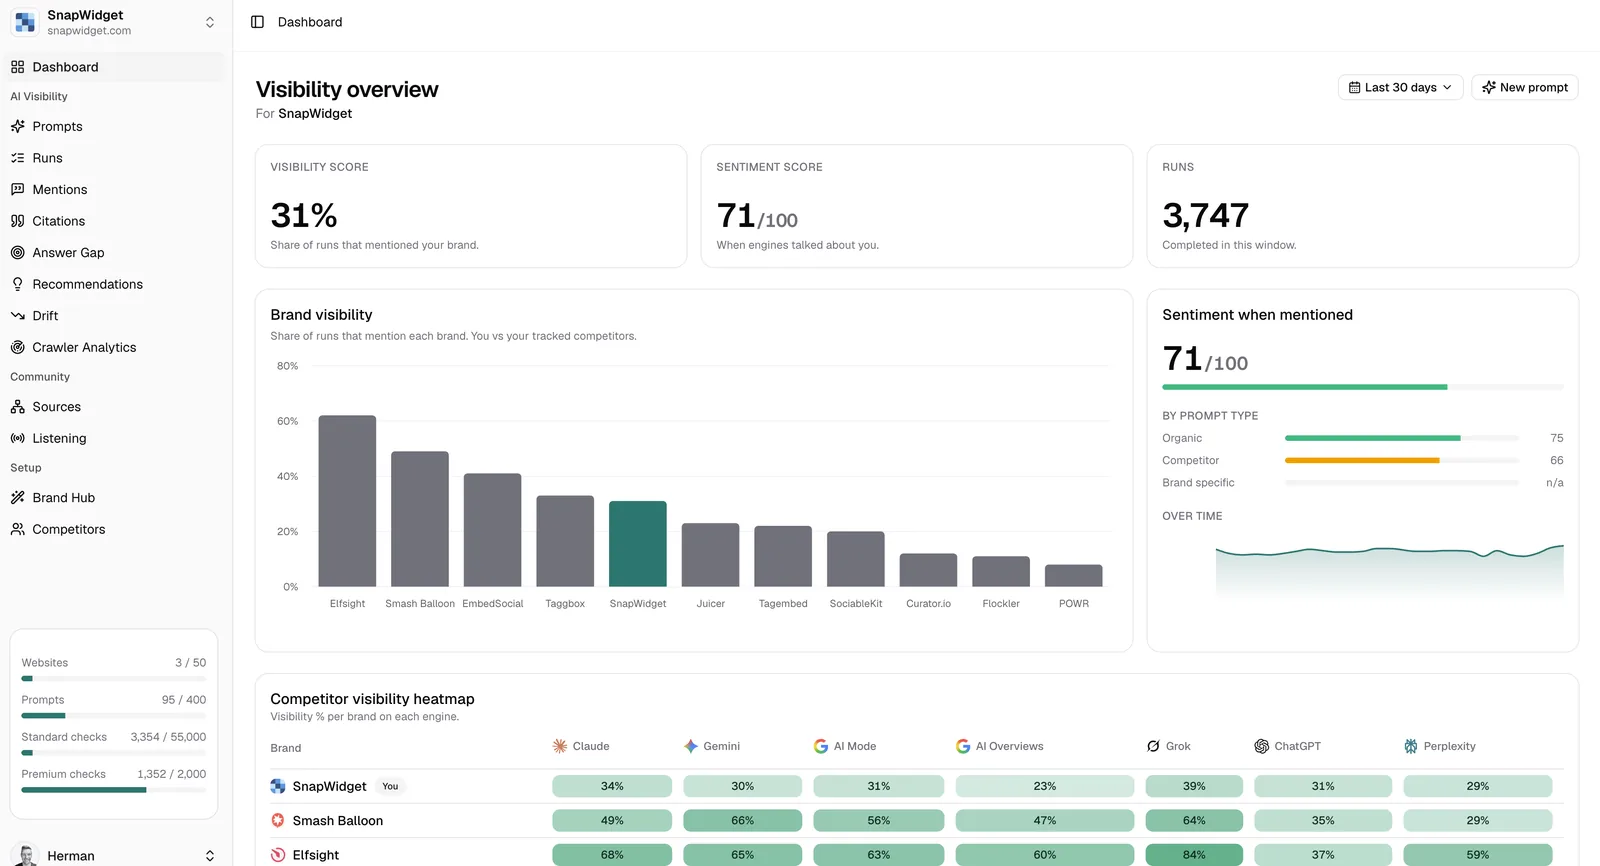Click the Competitor sentiment orange bar
This screenshot has height=866, width=1600.
point(1362,460)
